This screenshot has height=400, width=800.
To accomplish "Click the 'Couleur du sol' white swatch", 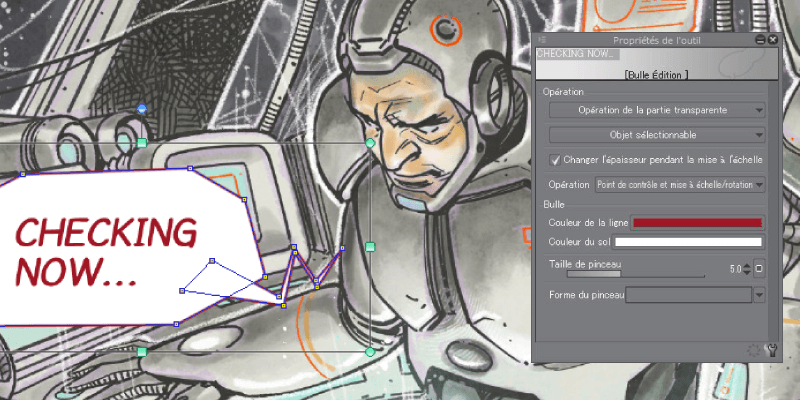I will 688,242.
